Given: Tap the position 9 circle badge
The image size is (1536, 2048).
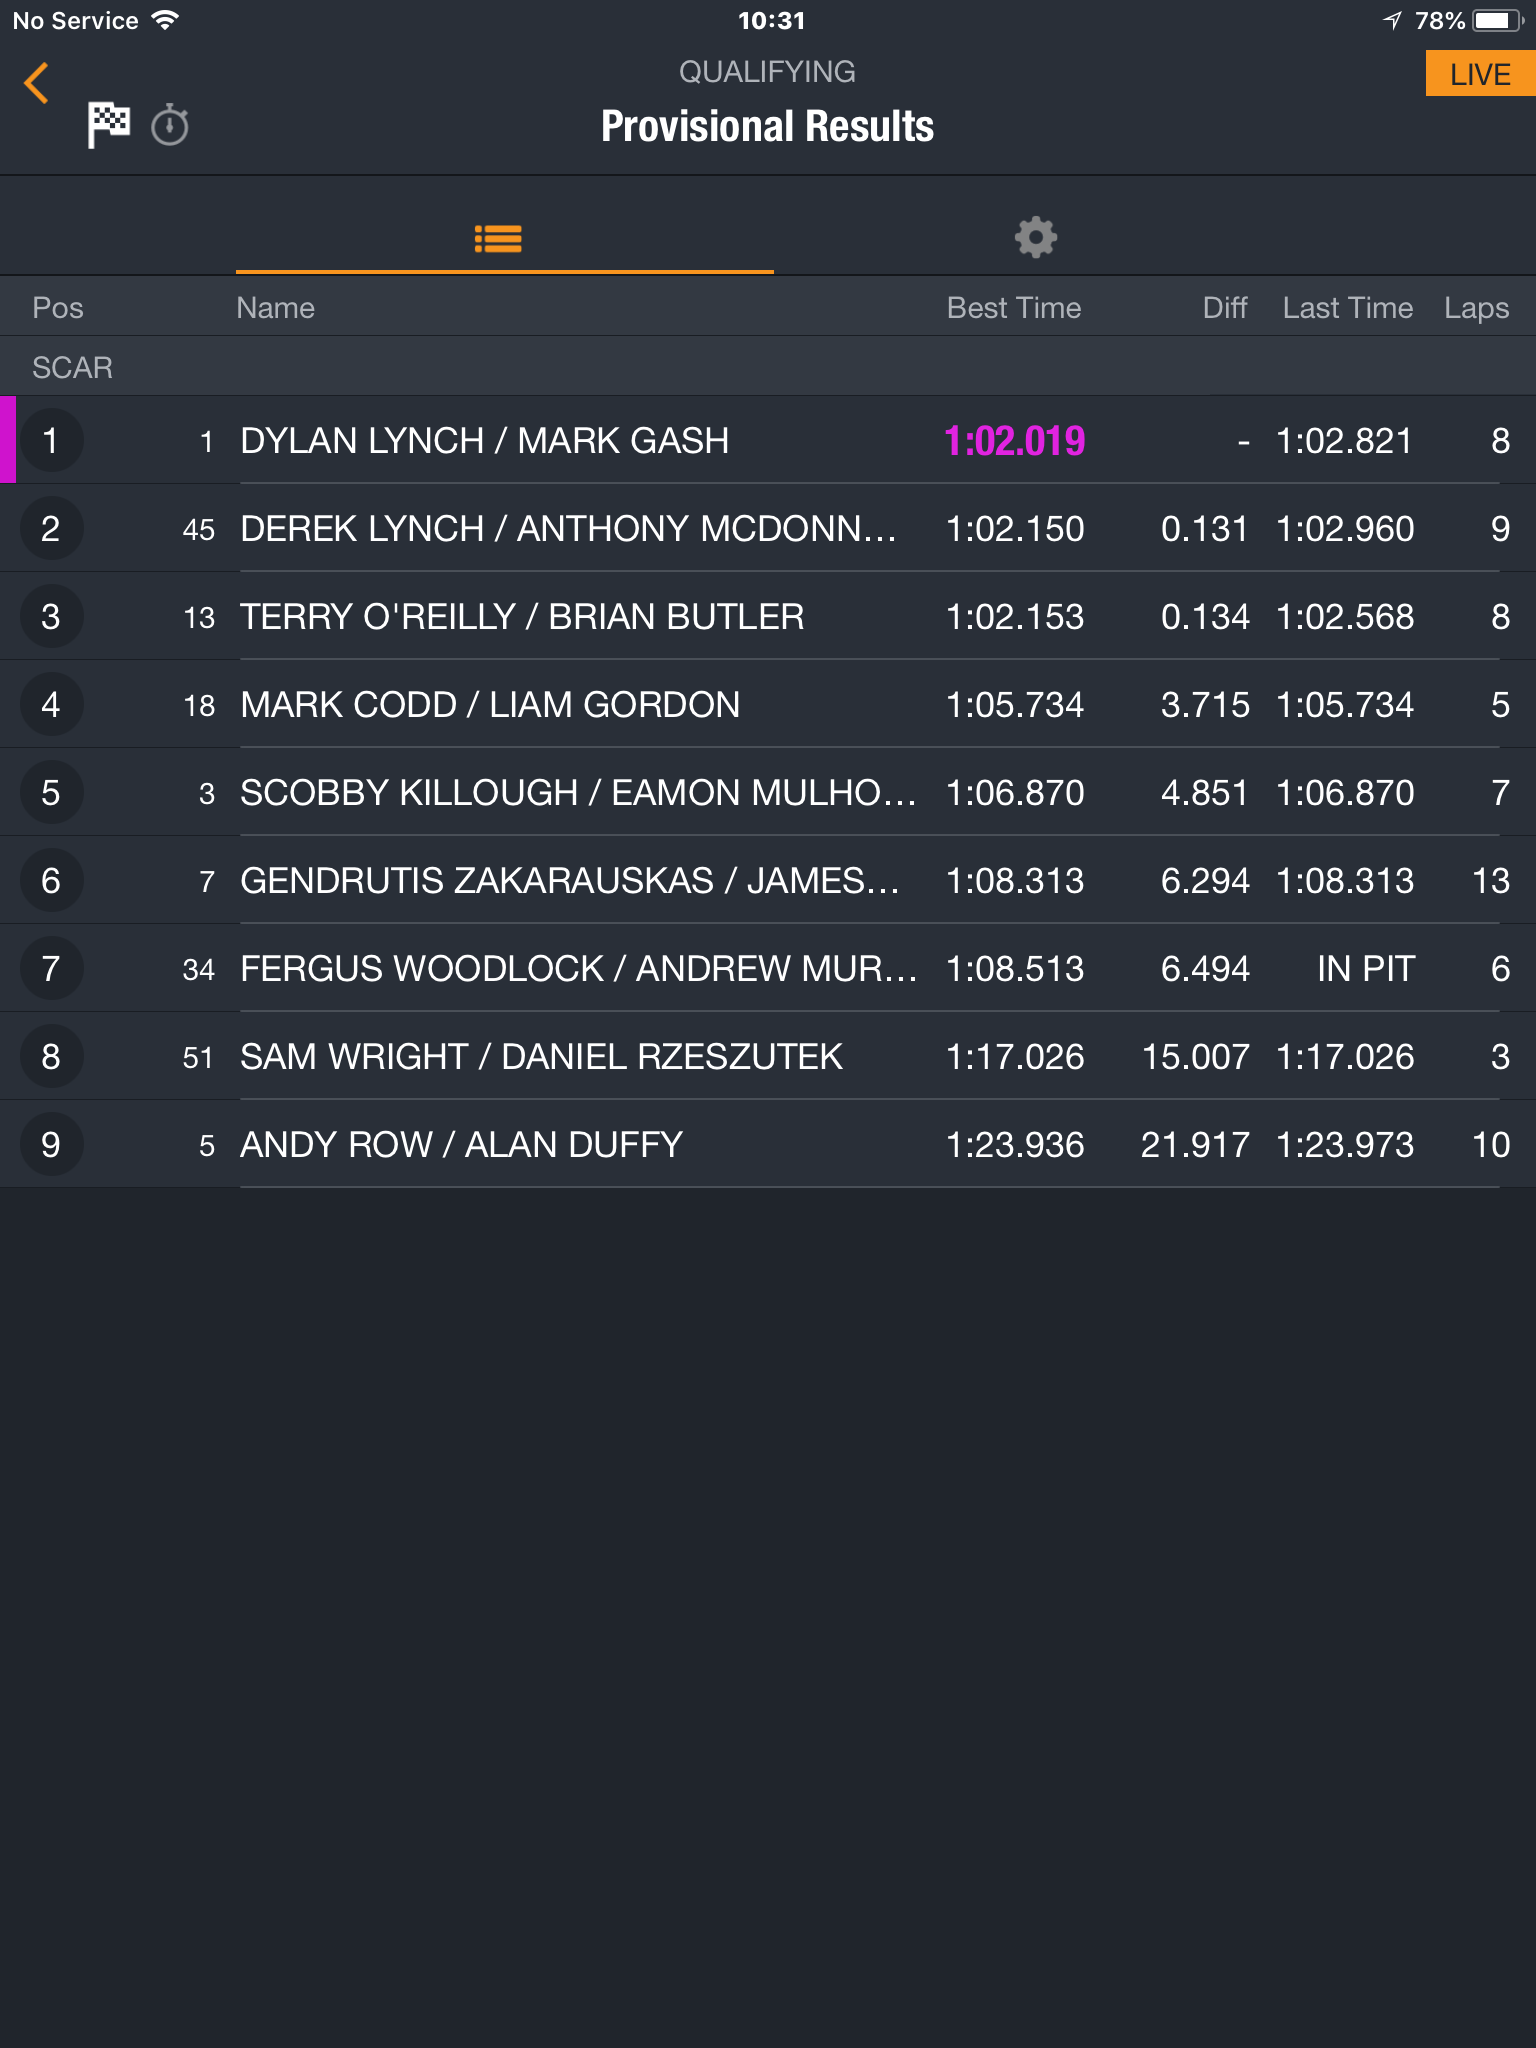Looking at the screenshot, I should [51, 1145].
